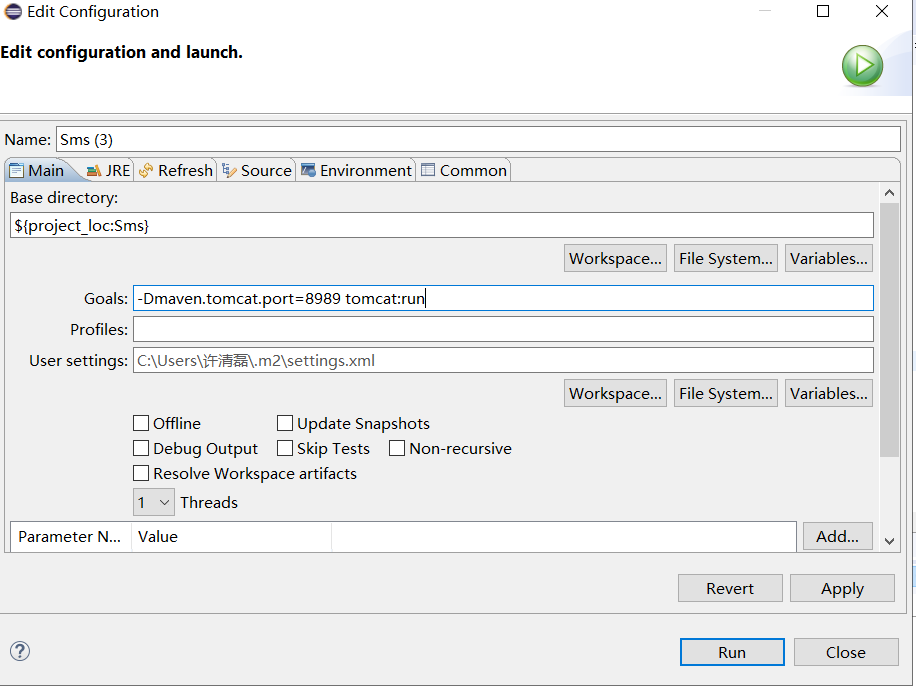916x686 pixels.
Task: Click File System button under Base directory
Action: point(726,258)
